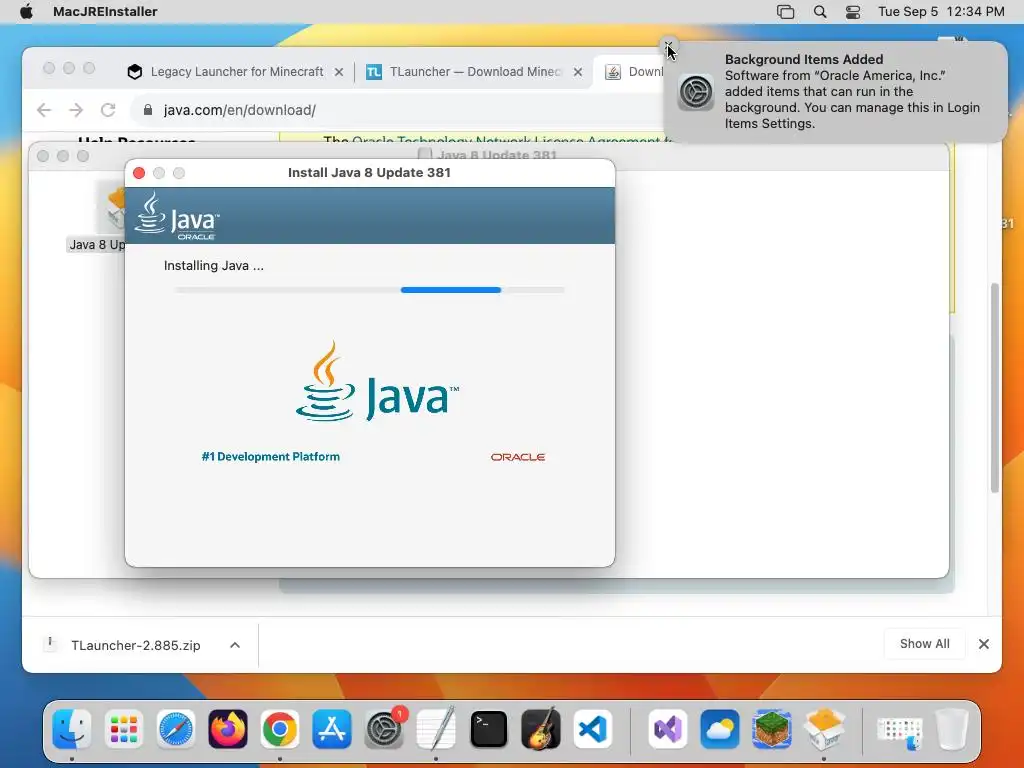Open the App Store dock icon
The width and height of the screenshot is (1024, 768).
[332, 729]
